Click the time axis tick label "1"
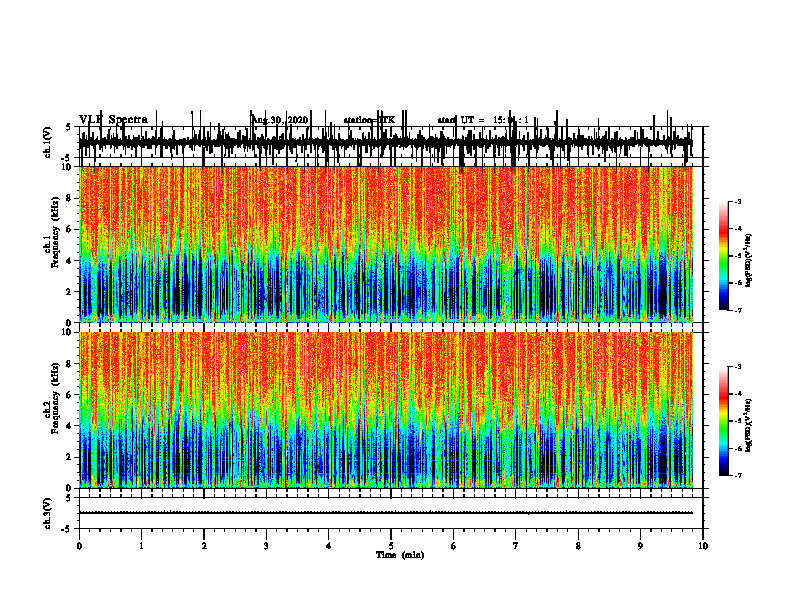This screenshot has width=792, height=612. pos(141,546)
